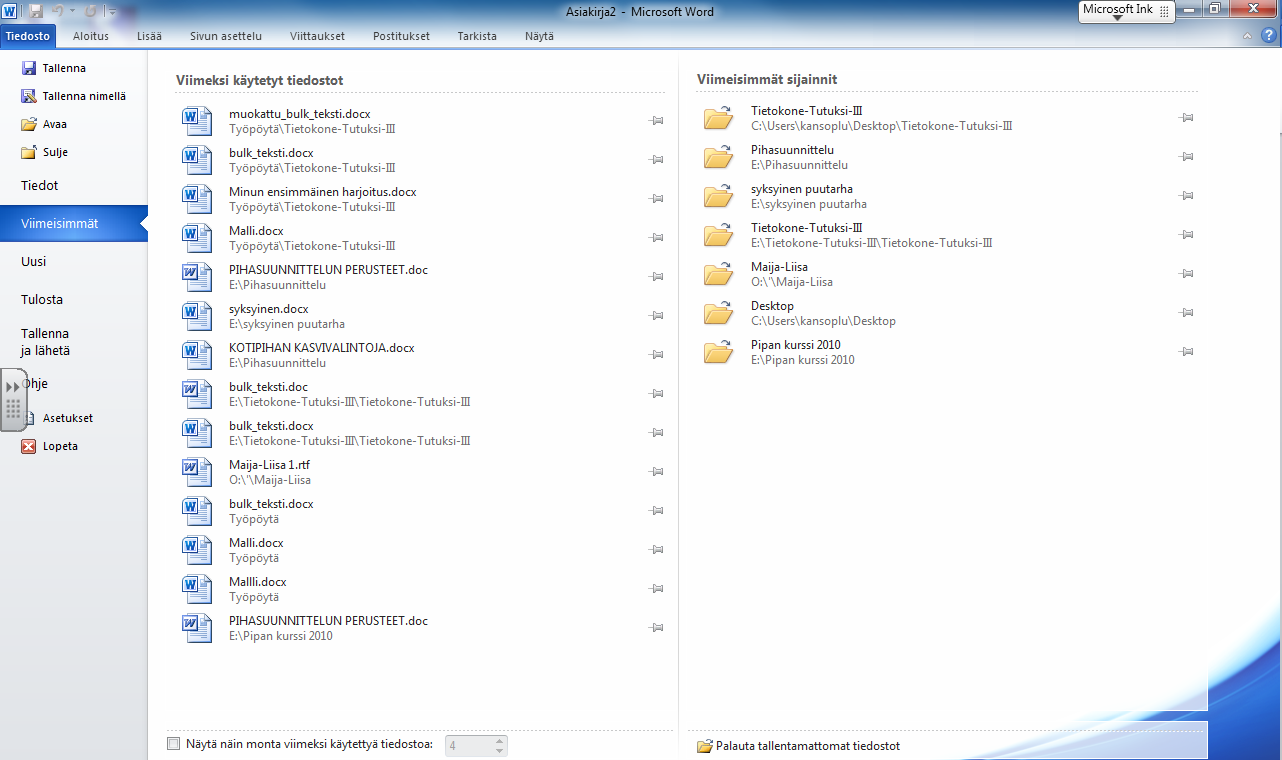Pin Maija-Liisa 1.rtf to recent list
The height and width of the screenshot is (760, 1282).
click(656, 471)
